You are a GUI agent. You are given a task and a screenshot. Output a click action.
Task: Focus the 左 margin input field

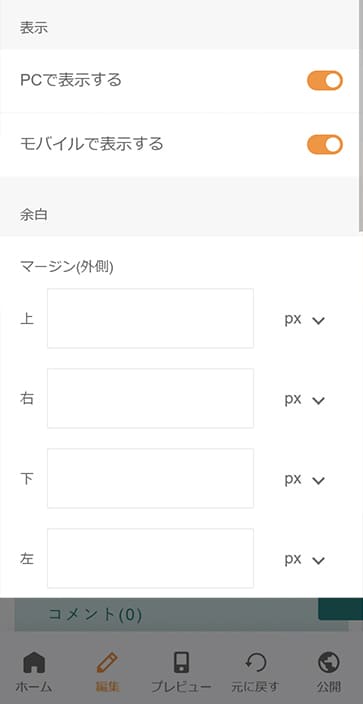[151, 558]
